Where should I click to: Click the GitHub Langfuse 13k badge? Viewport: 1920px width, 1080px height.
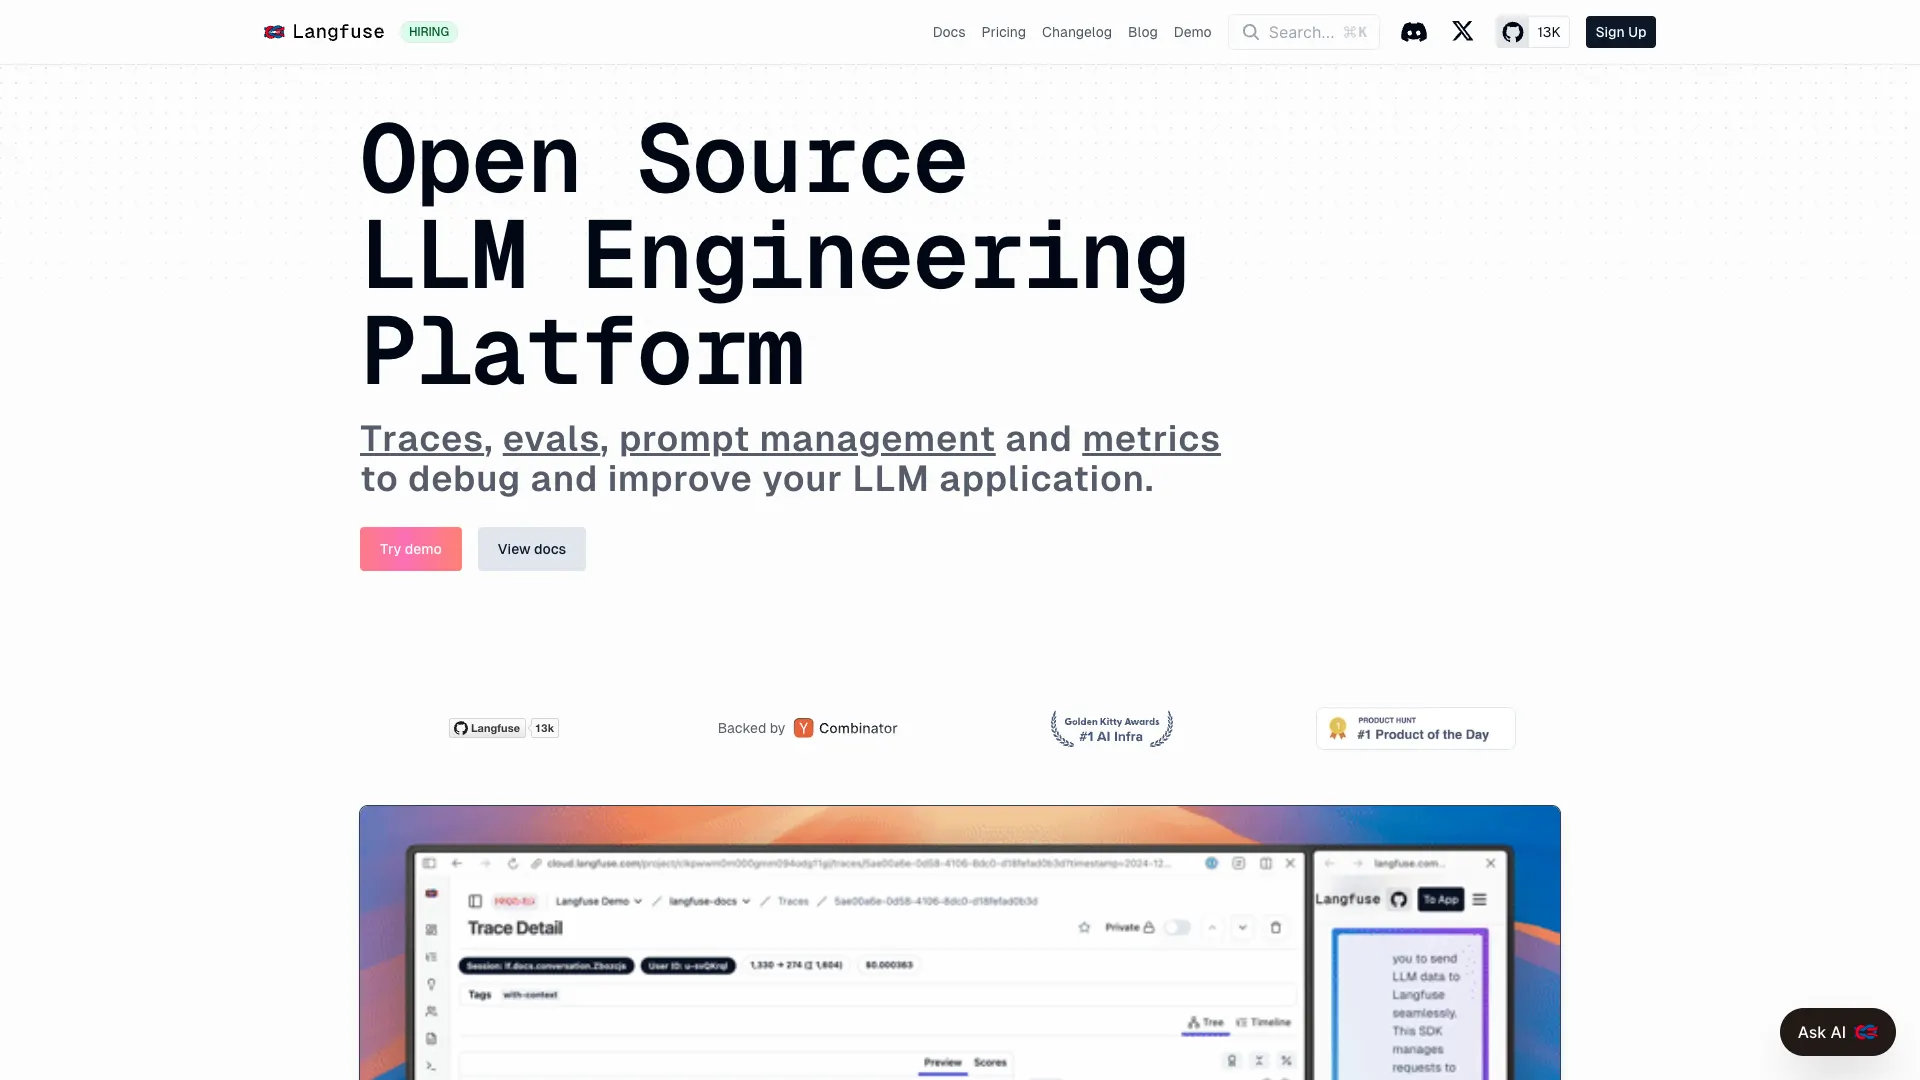503,728
